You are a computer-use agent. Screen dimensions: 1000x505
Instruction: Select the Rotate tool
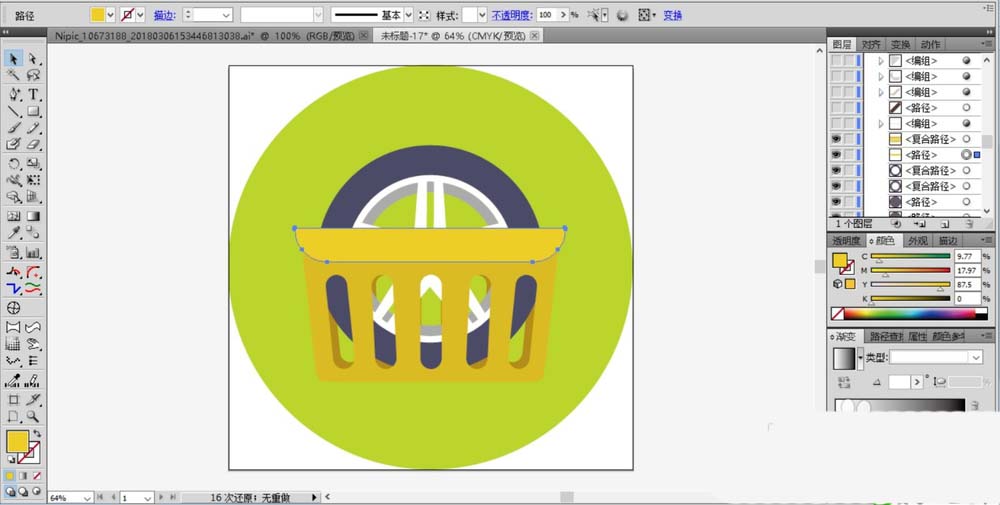click(x=13, y=164)
